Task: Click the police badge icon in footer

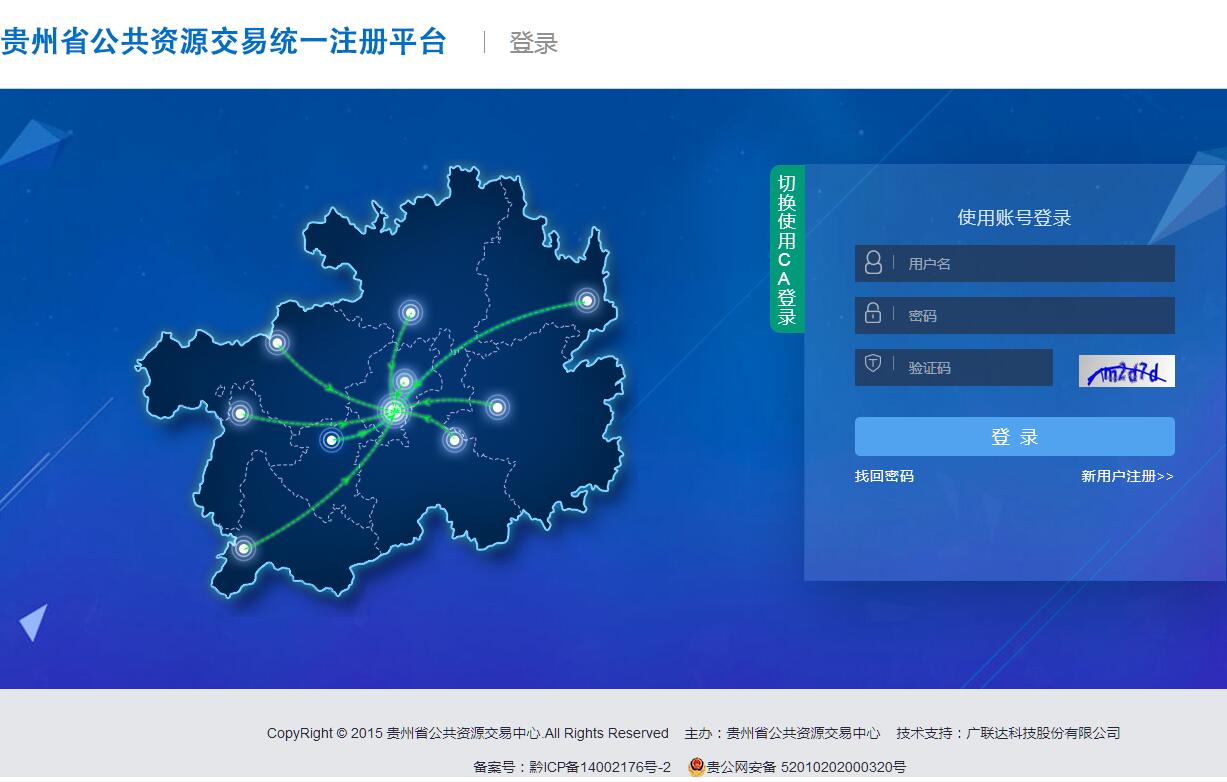Action: coord(697,767)
